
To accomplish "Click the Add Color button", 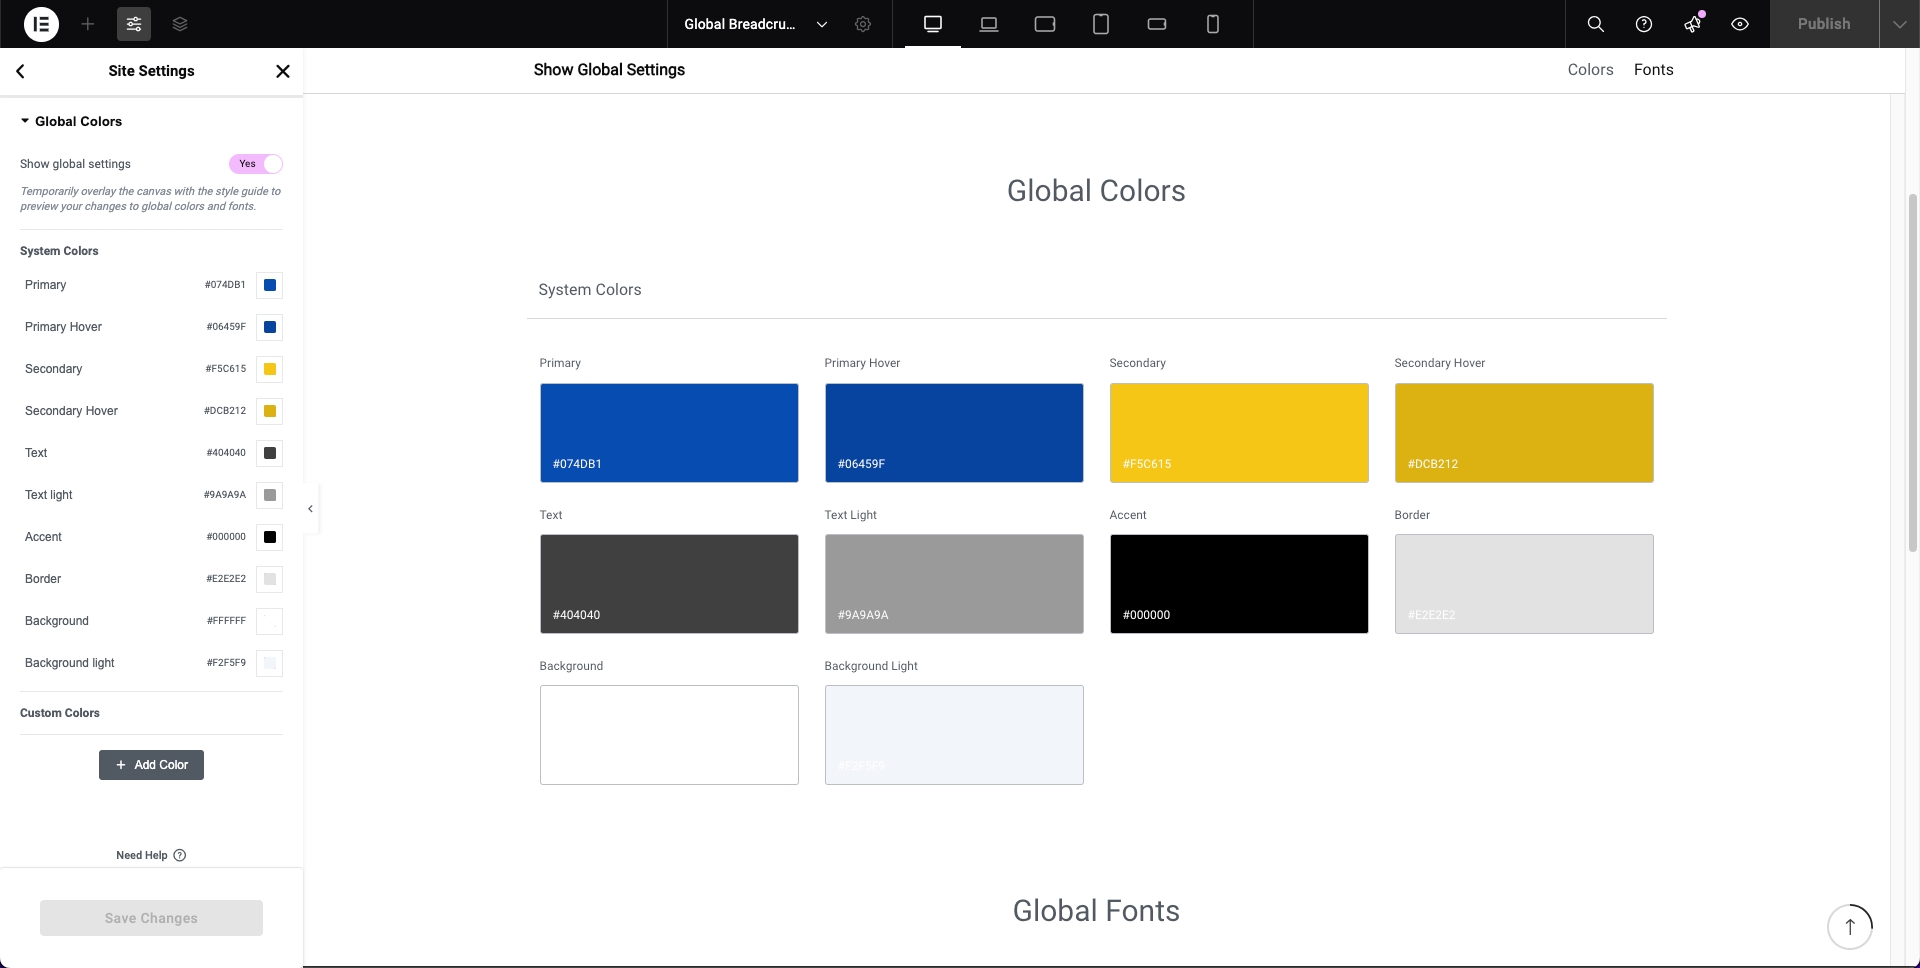I will click(x=151, y=765).
